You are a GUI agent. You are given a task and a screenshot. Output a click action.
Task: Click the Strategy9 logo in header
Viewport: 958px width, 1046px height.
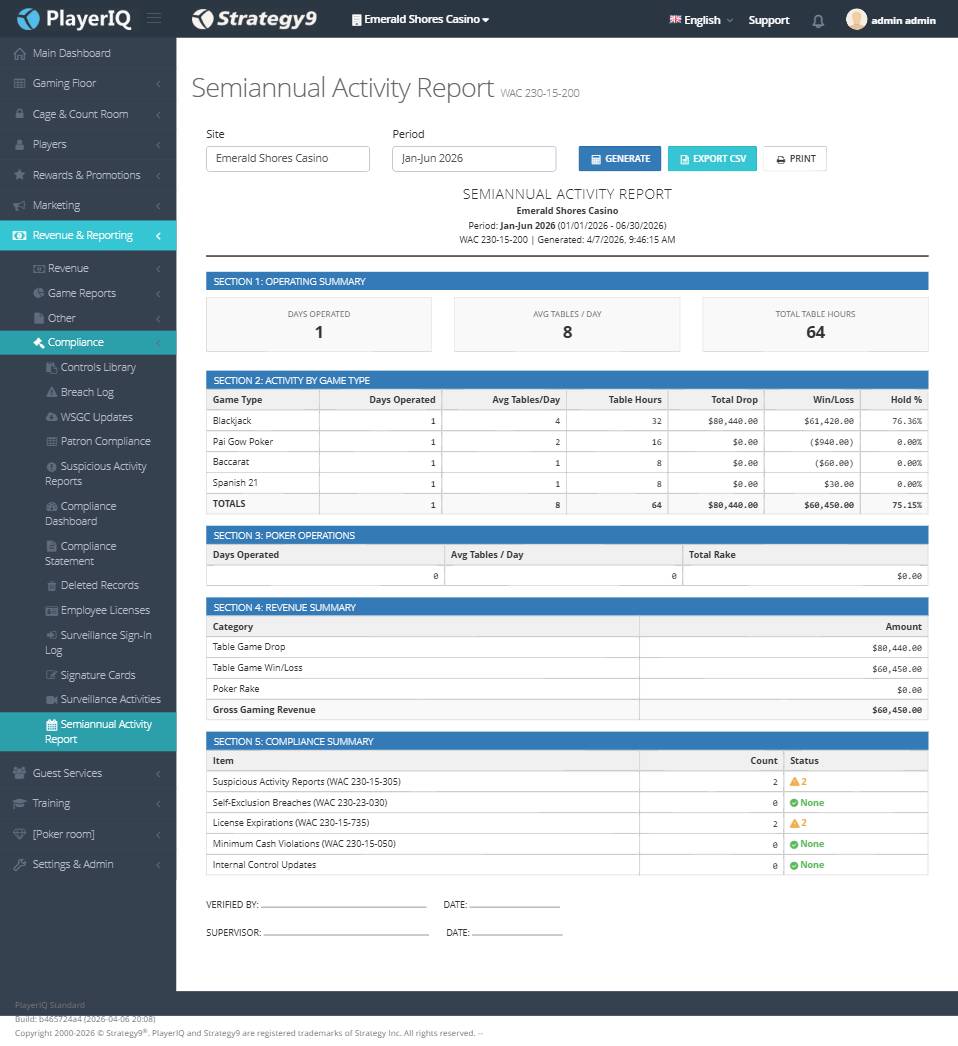254,19
